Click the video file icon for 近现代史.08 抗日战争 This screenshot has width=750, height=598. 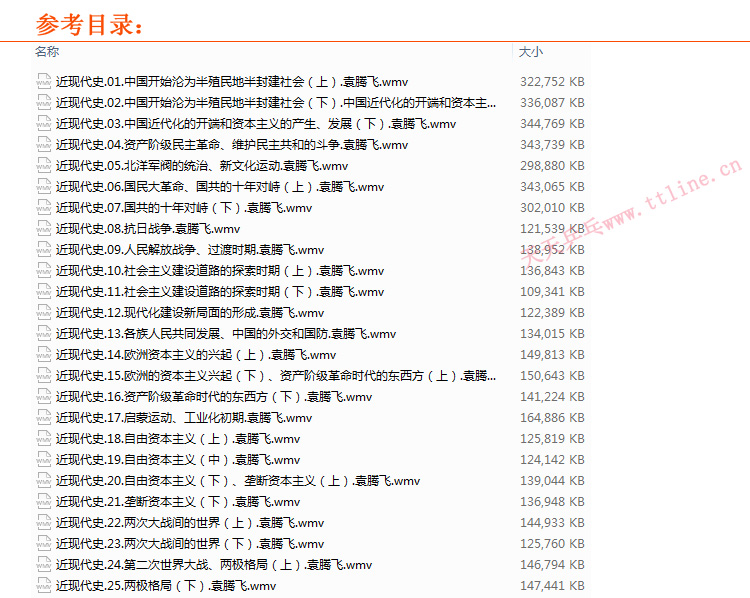[42, 229]
